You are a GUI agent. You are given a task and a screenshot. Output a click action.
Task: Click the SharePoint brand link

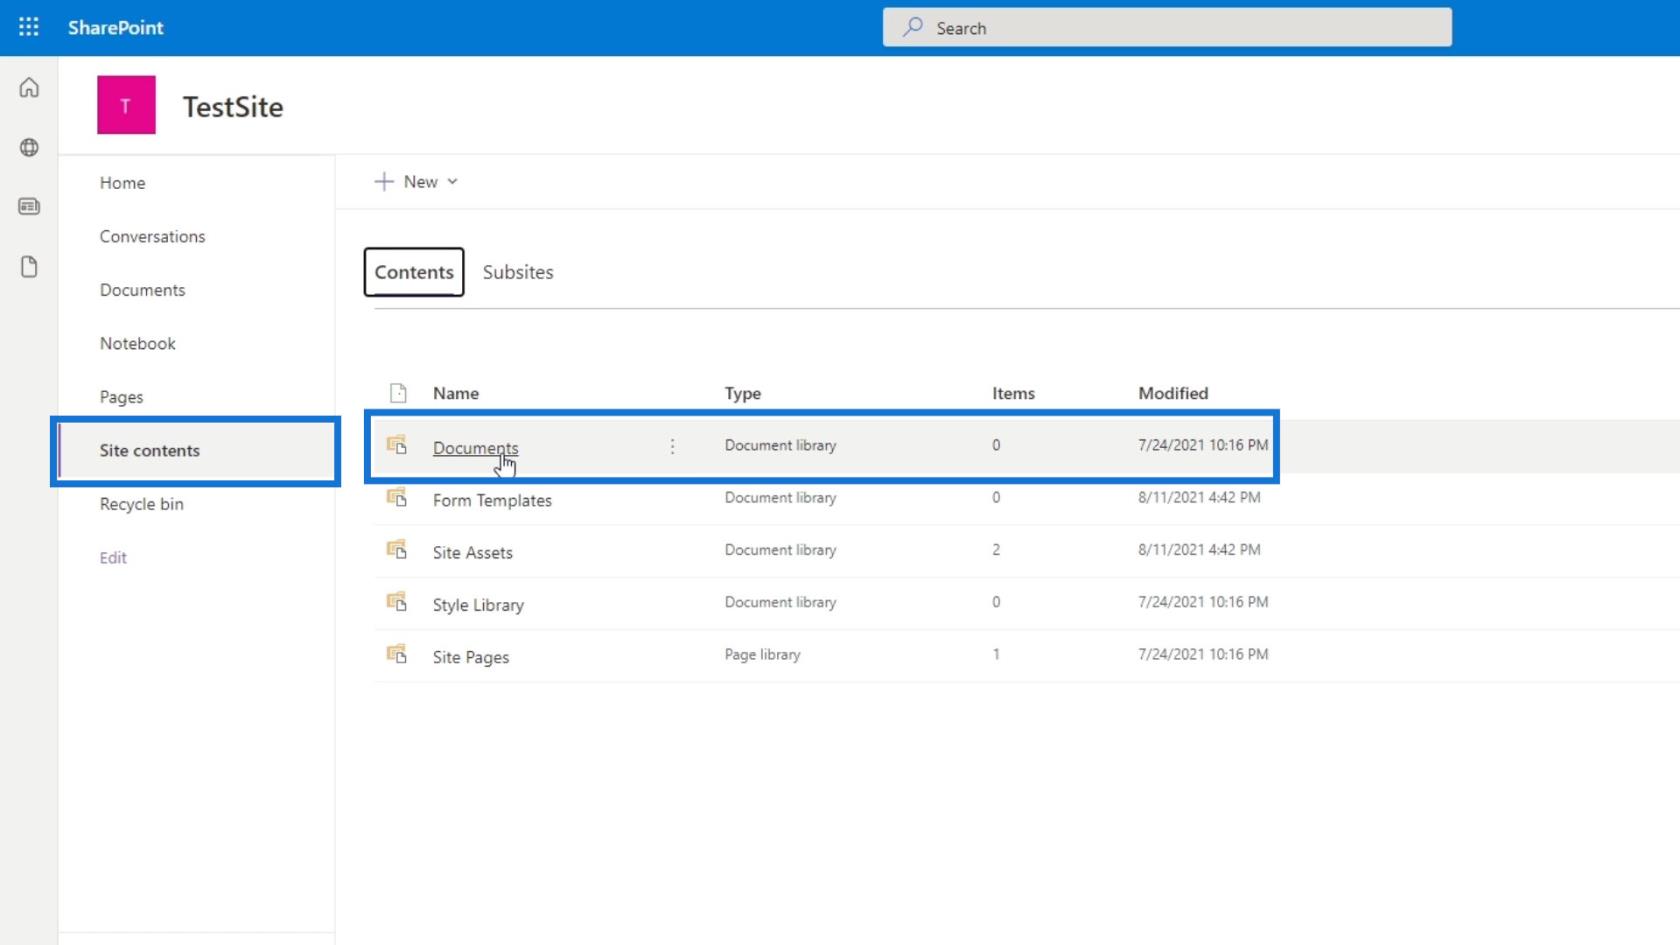pyautogui.click(x=115, y=27)
